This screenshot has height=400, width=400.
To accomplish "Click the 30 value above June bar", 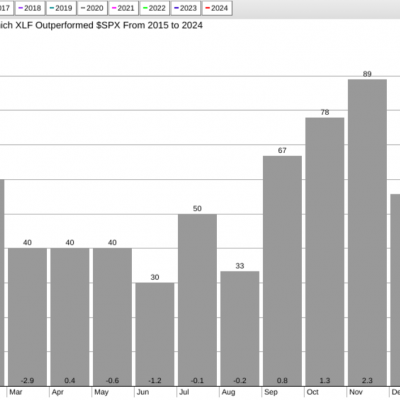I will [x=155, y=277].
